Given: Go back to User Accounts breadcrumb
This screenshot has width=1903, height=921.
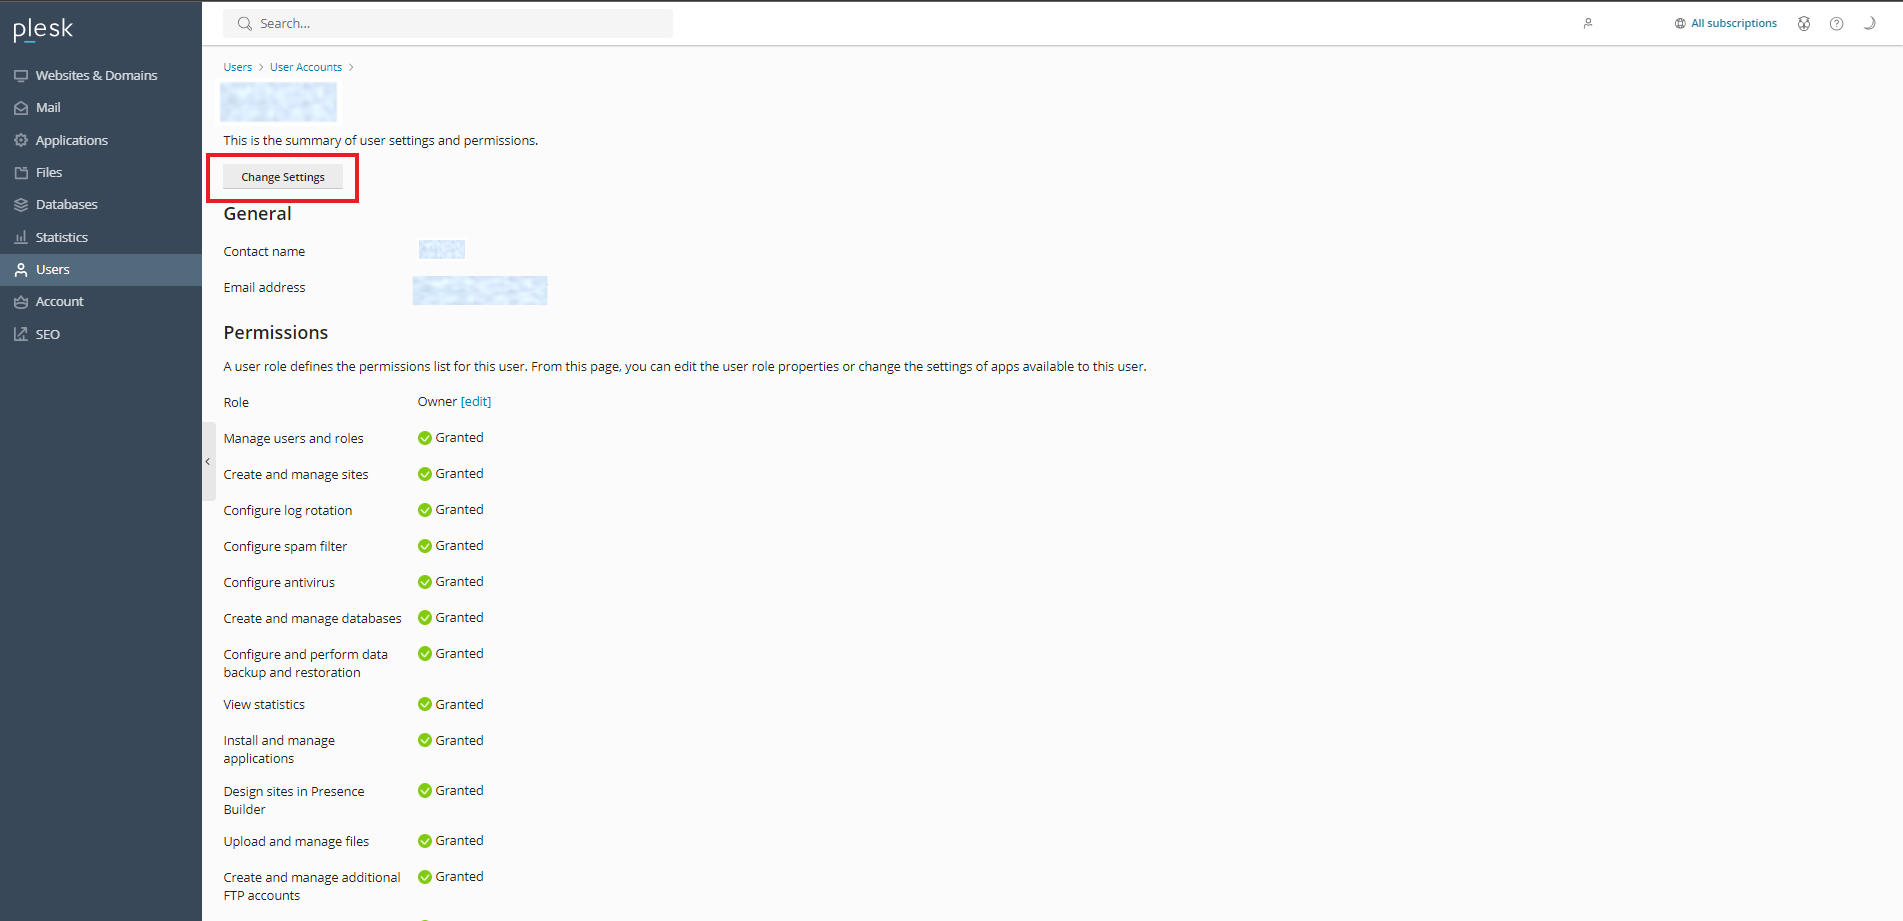Looking at the screenshot, I should click(x=305, y=67).
